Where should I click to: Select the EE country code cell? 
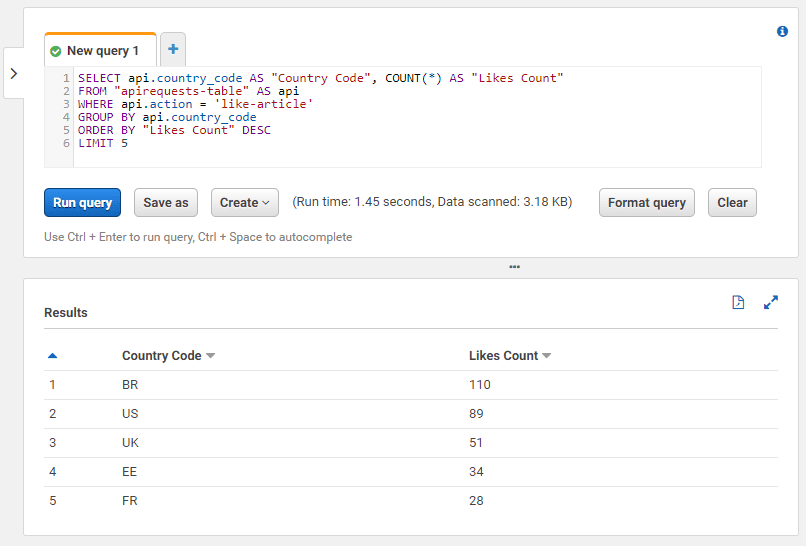click(130, 472)
